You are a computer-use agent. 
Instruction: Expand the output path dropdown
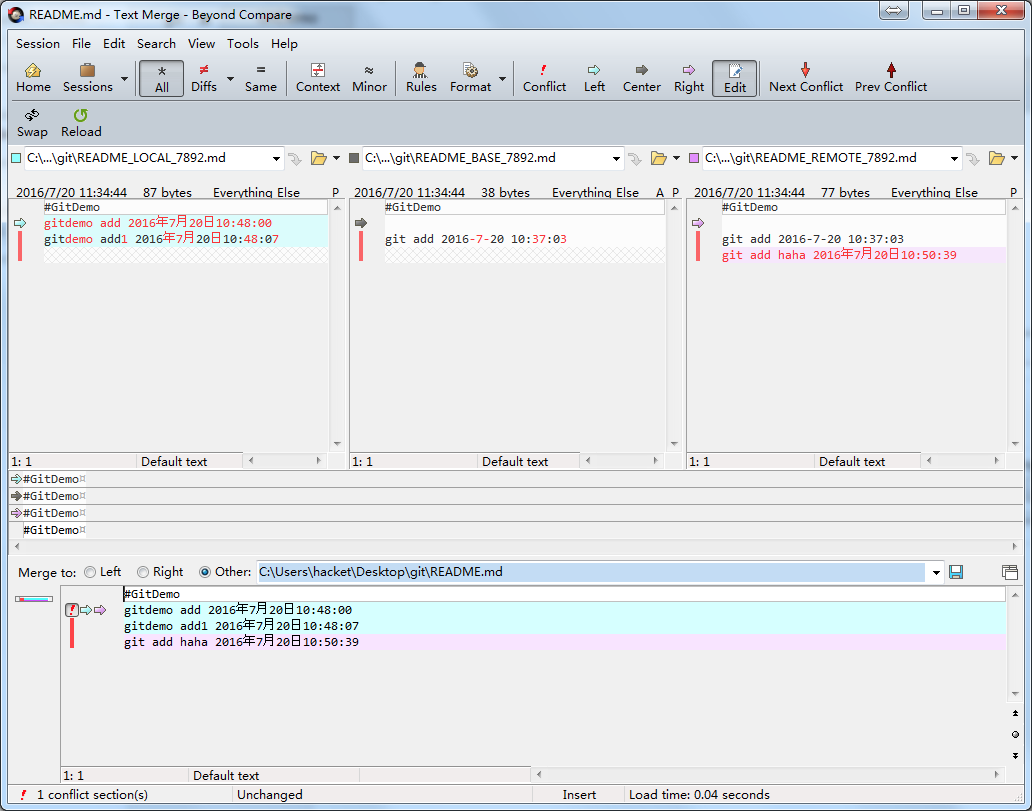pos(936,573)
